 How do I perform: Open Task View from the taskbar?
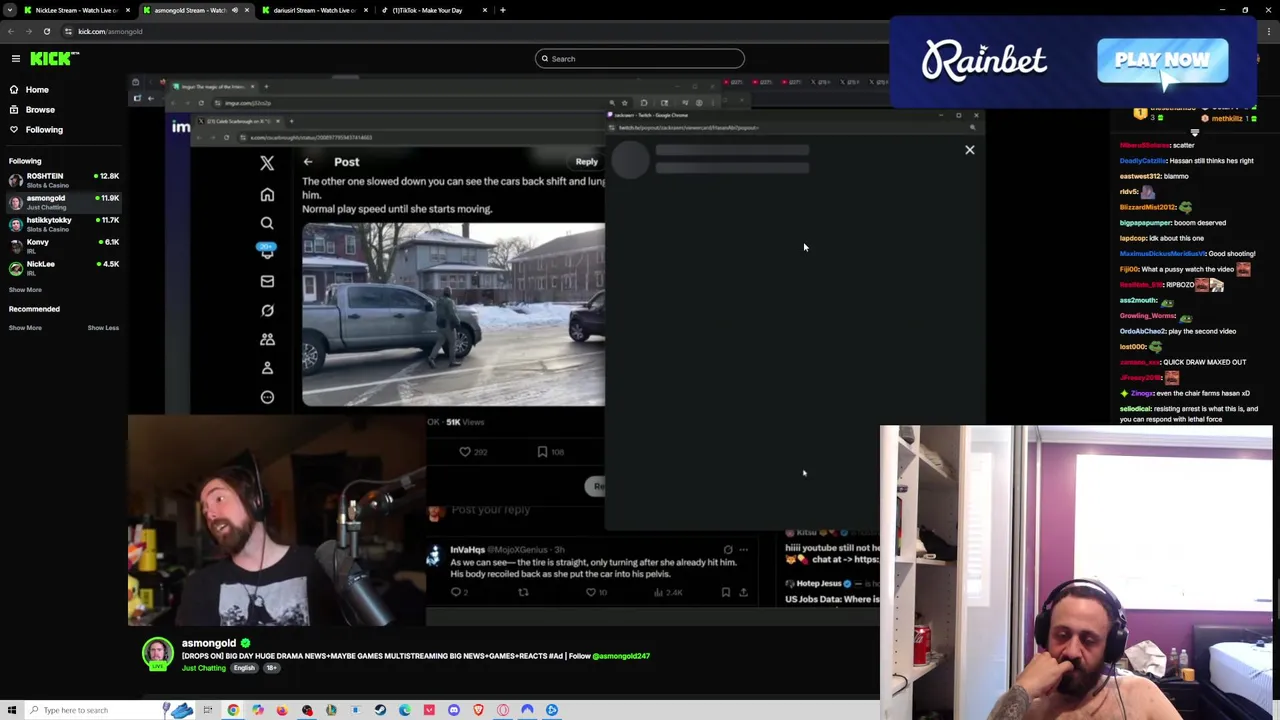208,710
